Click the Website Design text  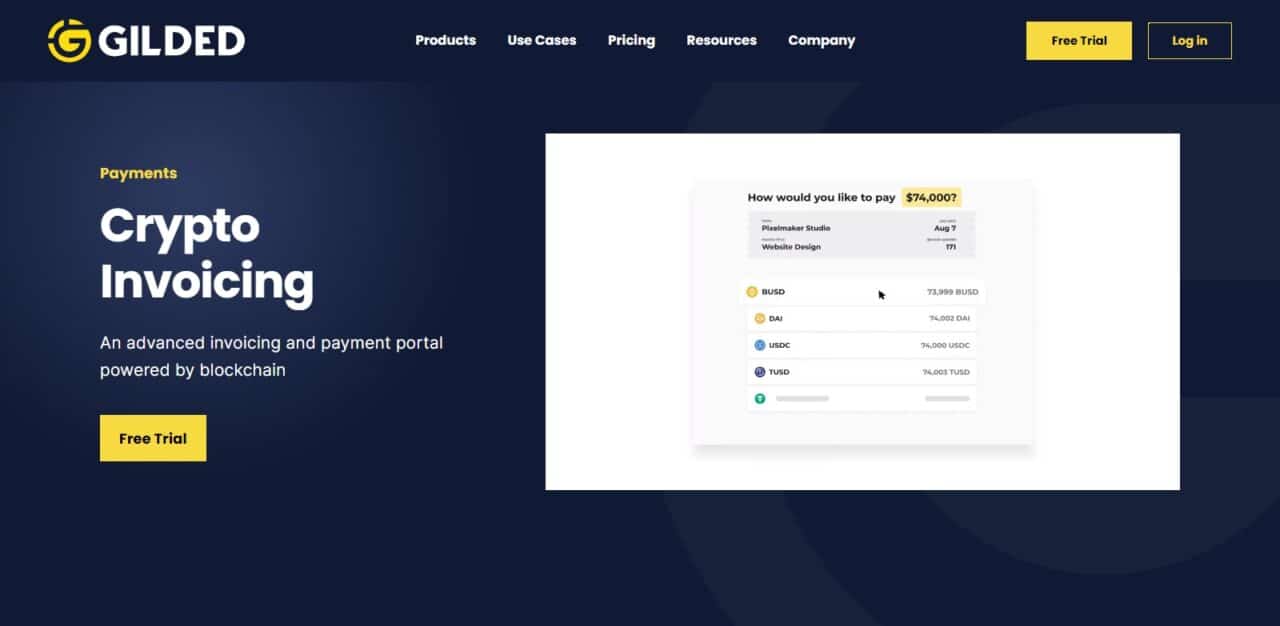[x=791, y=246]
